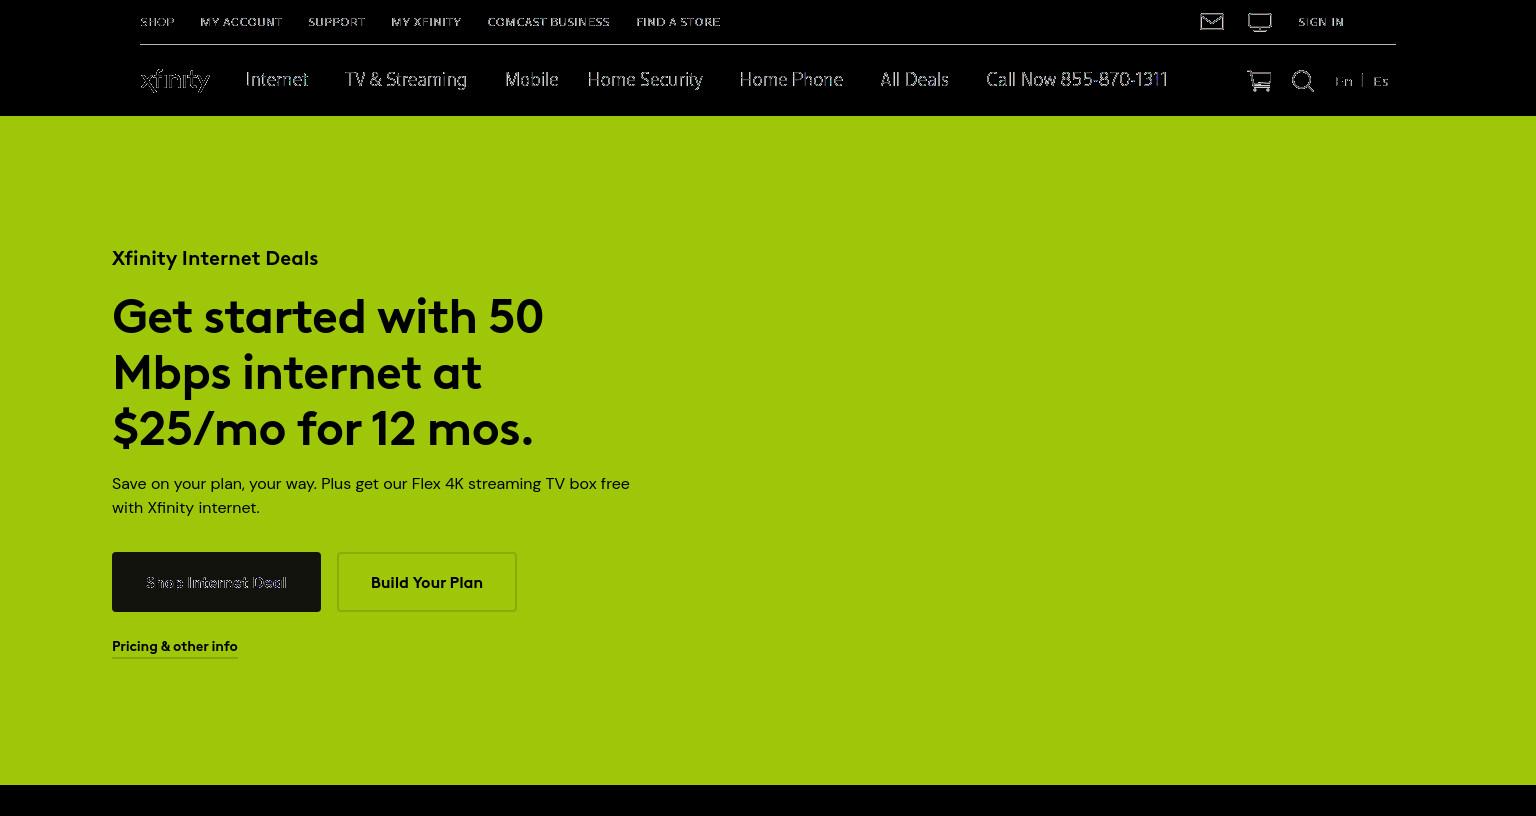The height and width of the screenshot is (816, 1536).
Task: Click the Xfinity Internet Deals subheading
Action: tap(215, 258)
